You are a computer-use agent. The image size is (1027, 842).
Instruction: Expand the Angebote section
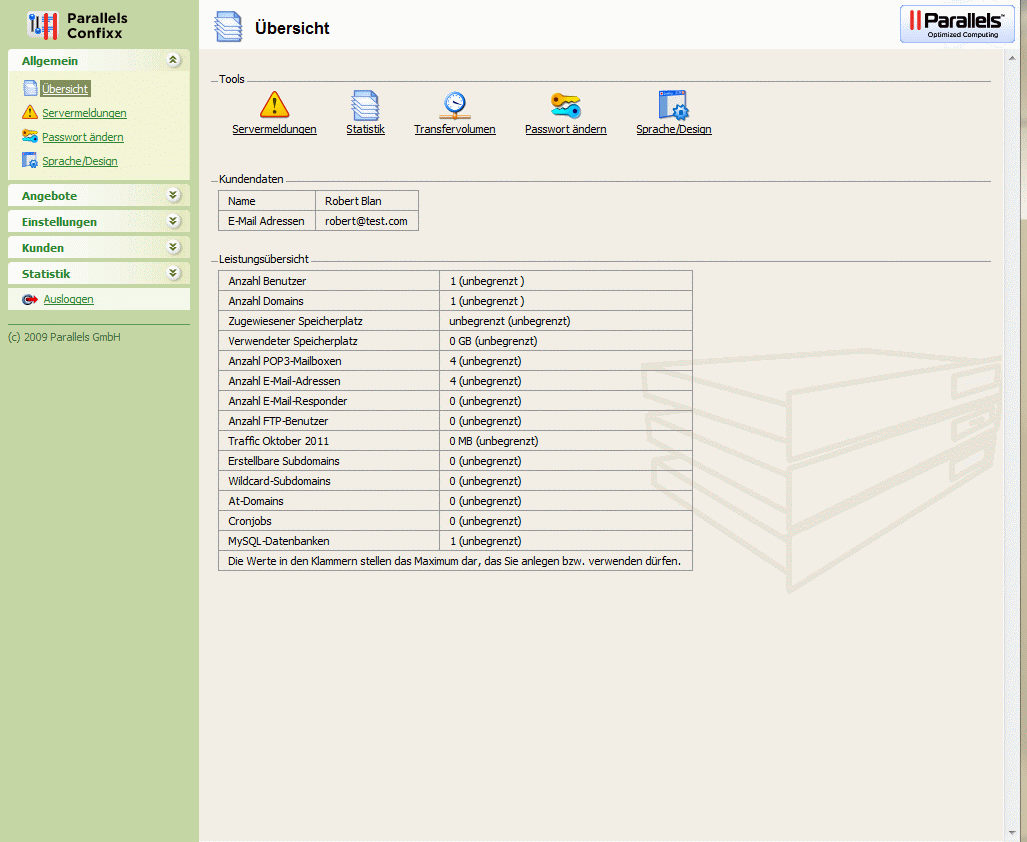tap(173, 196)
